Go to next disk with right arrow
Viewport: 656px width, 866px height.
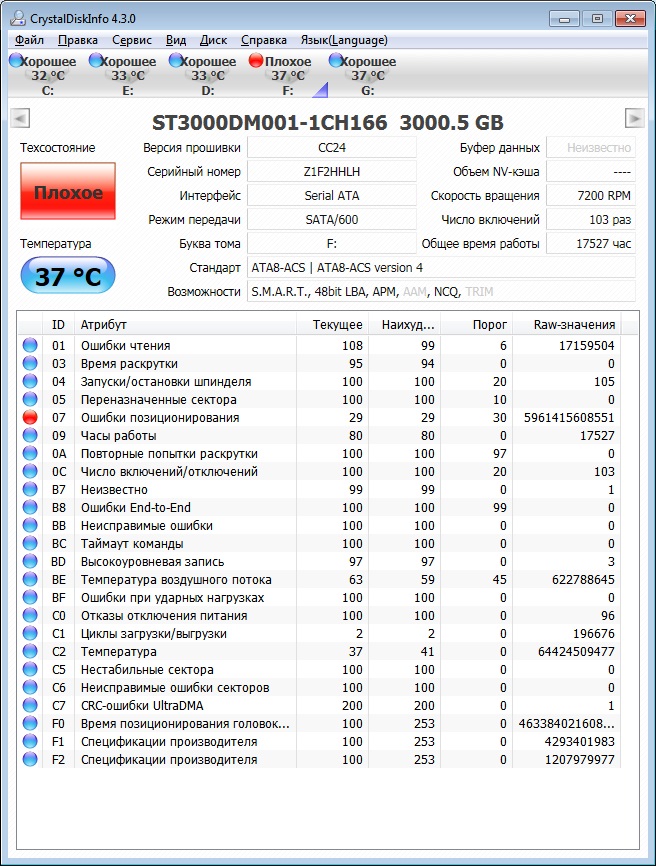coord(634,118)
